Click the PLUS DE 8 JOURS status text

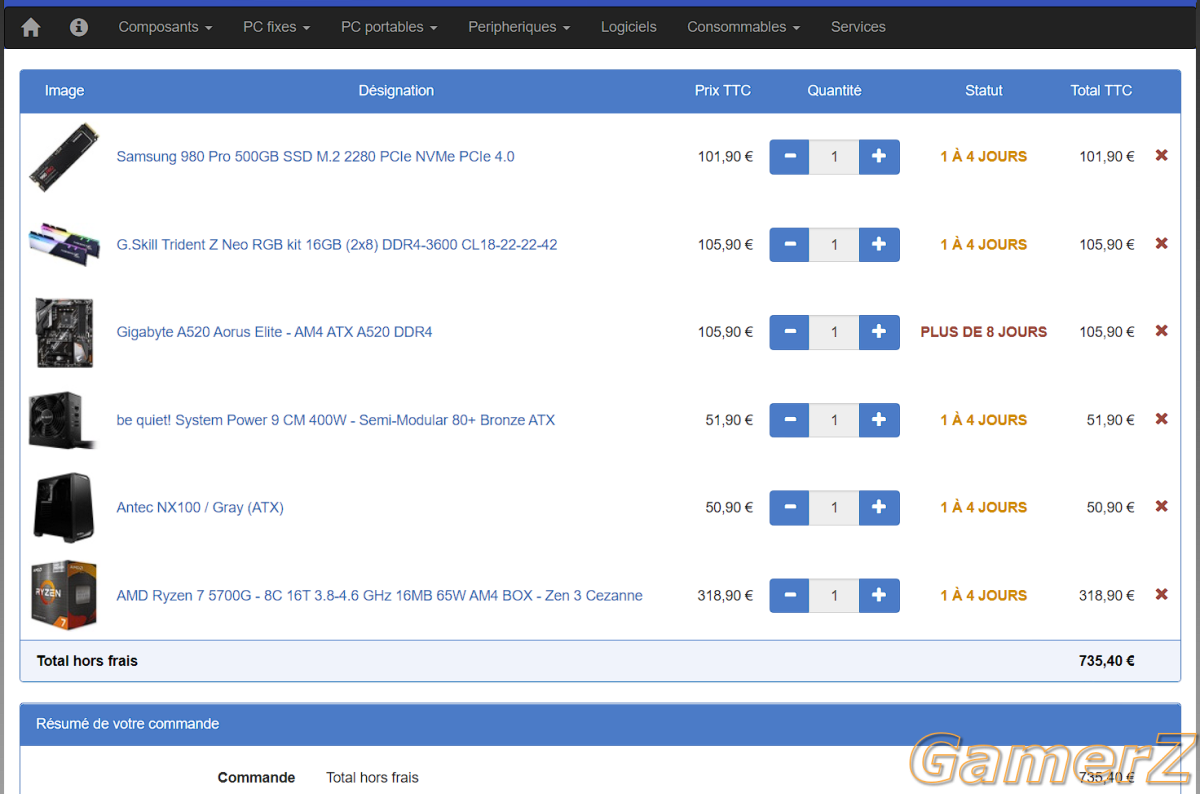(984, 332)
